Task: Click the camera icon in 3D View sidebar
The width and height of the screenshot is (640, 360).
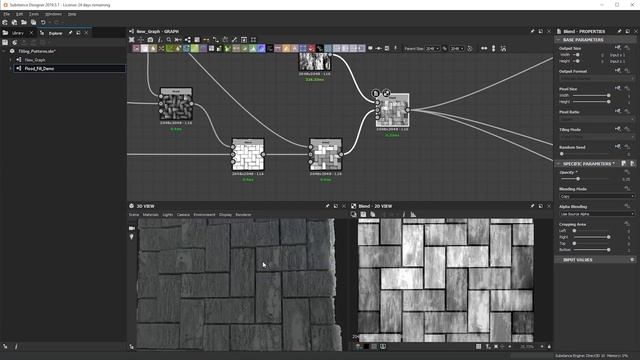Action: 131,228
